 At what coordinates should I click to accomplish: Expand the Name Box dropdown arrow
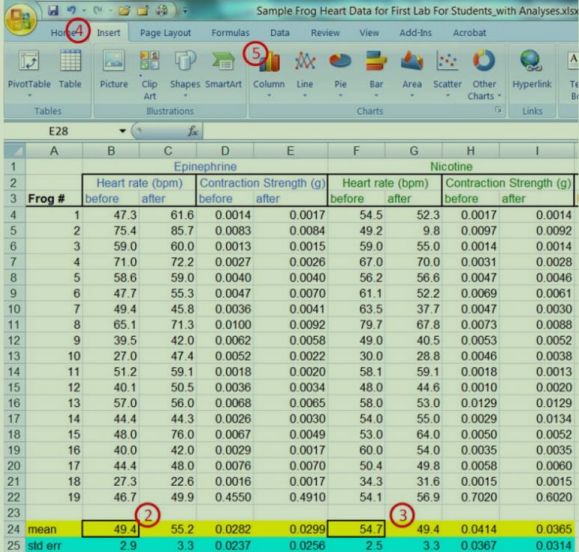point(122,131)
